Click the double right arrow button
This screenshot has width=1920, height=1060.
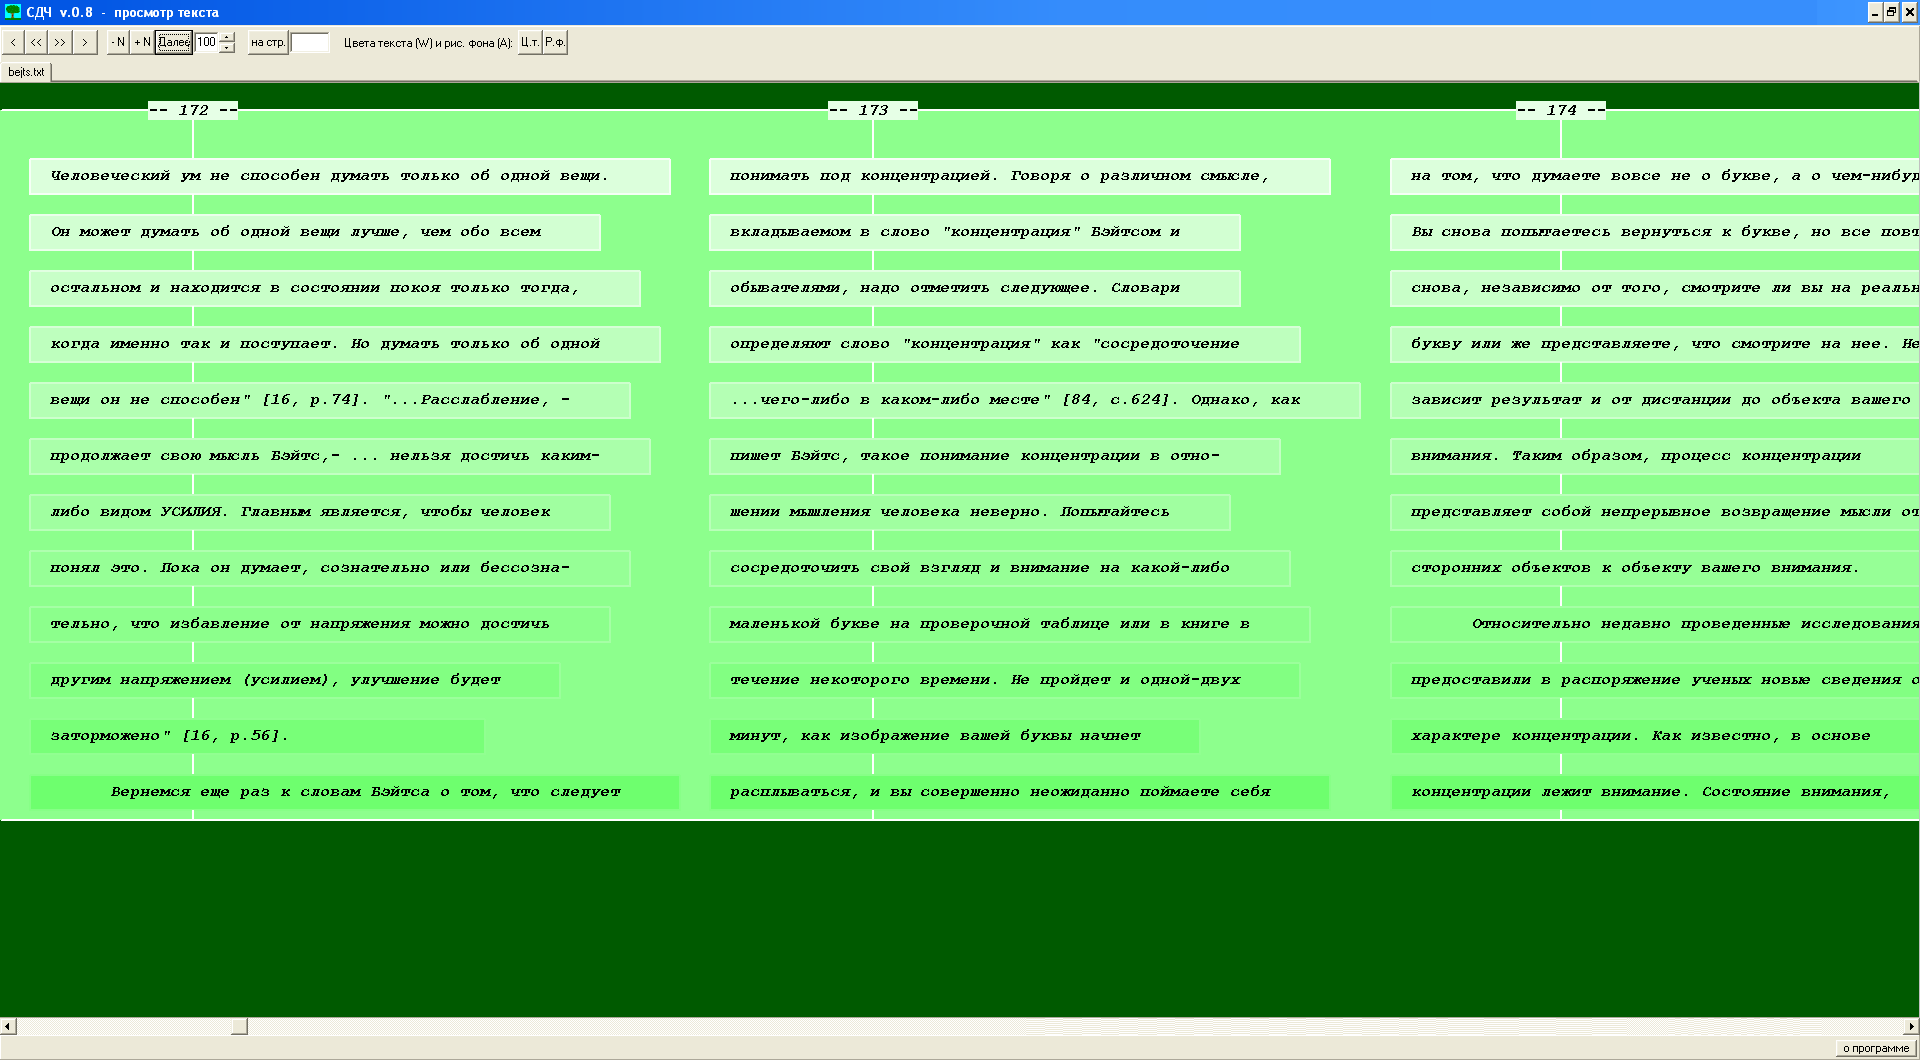click(60, 42)
